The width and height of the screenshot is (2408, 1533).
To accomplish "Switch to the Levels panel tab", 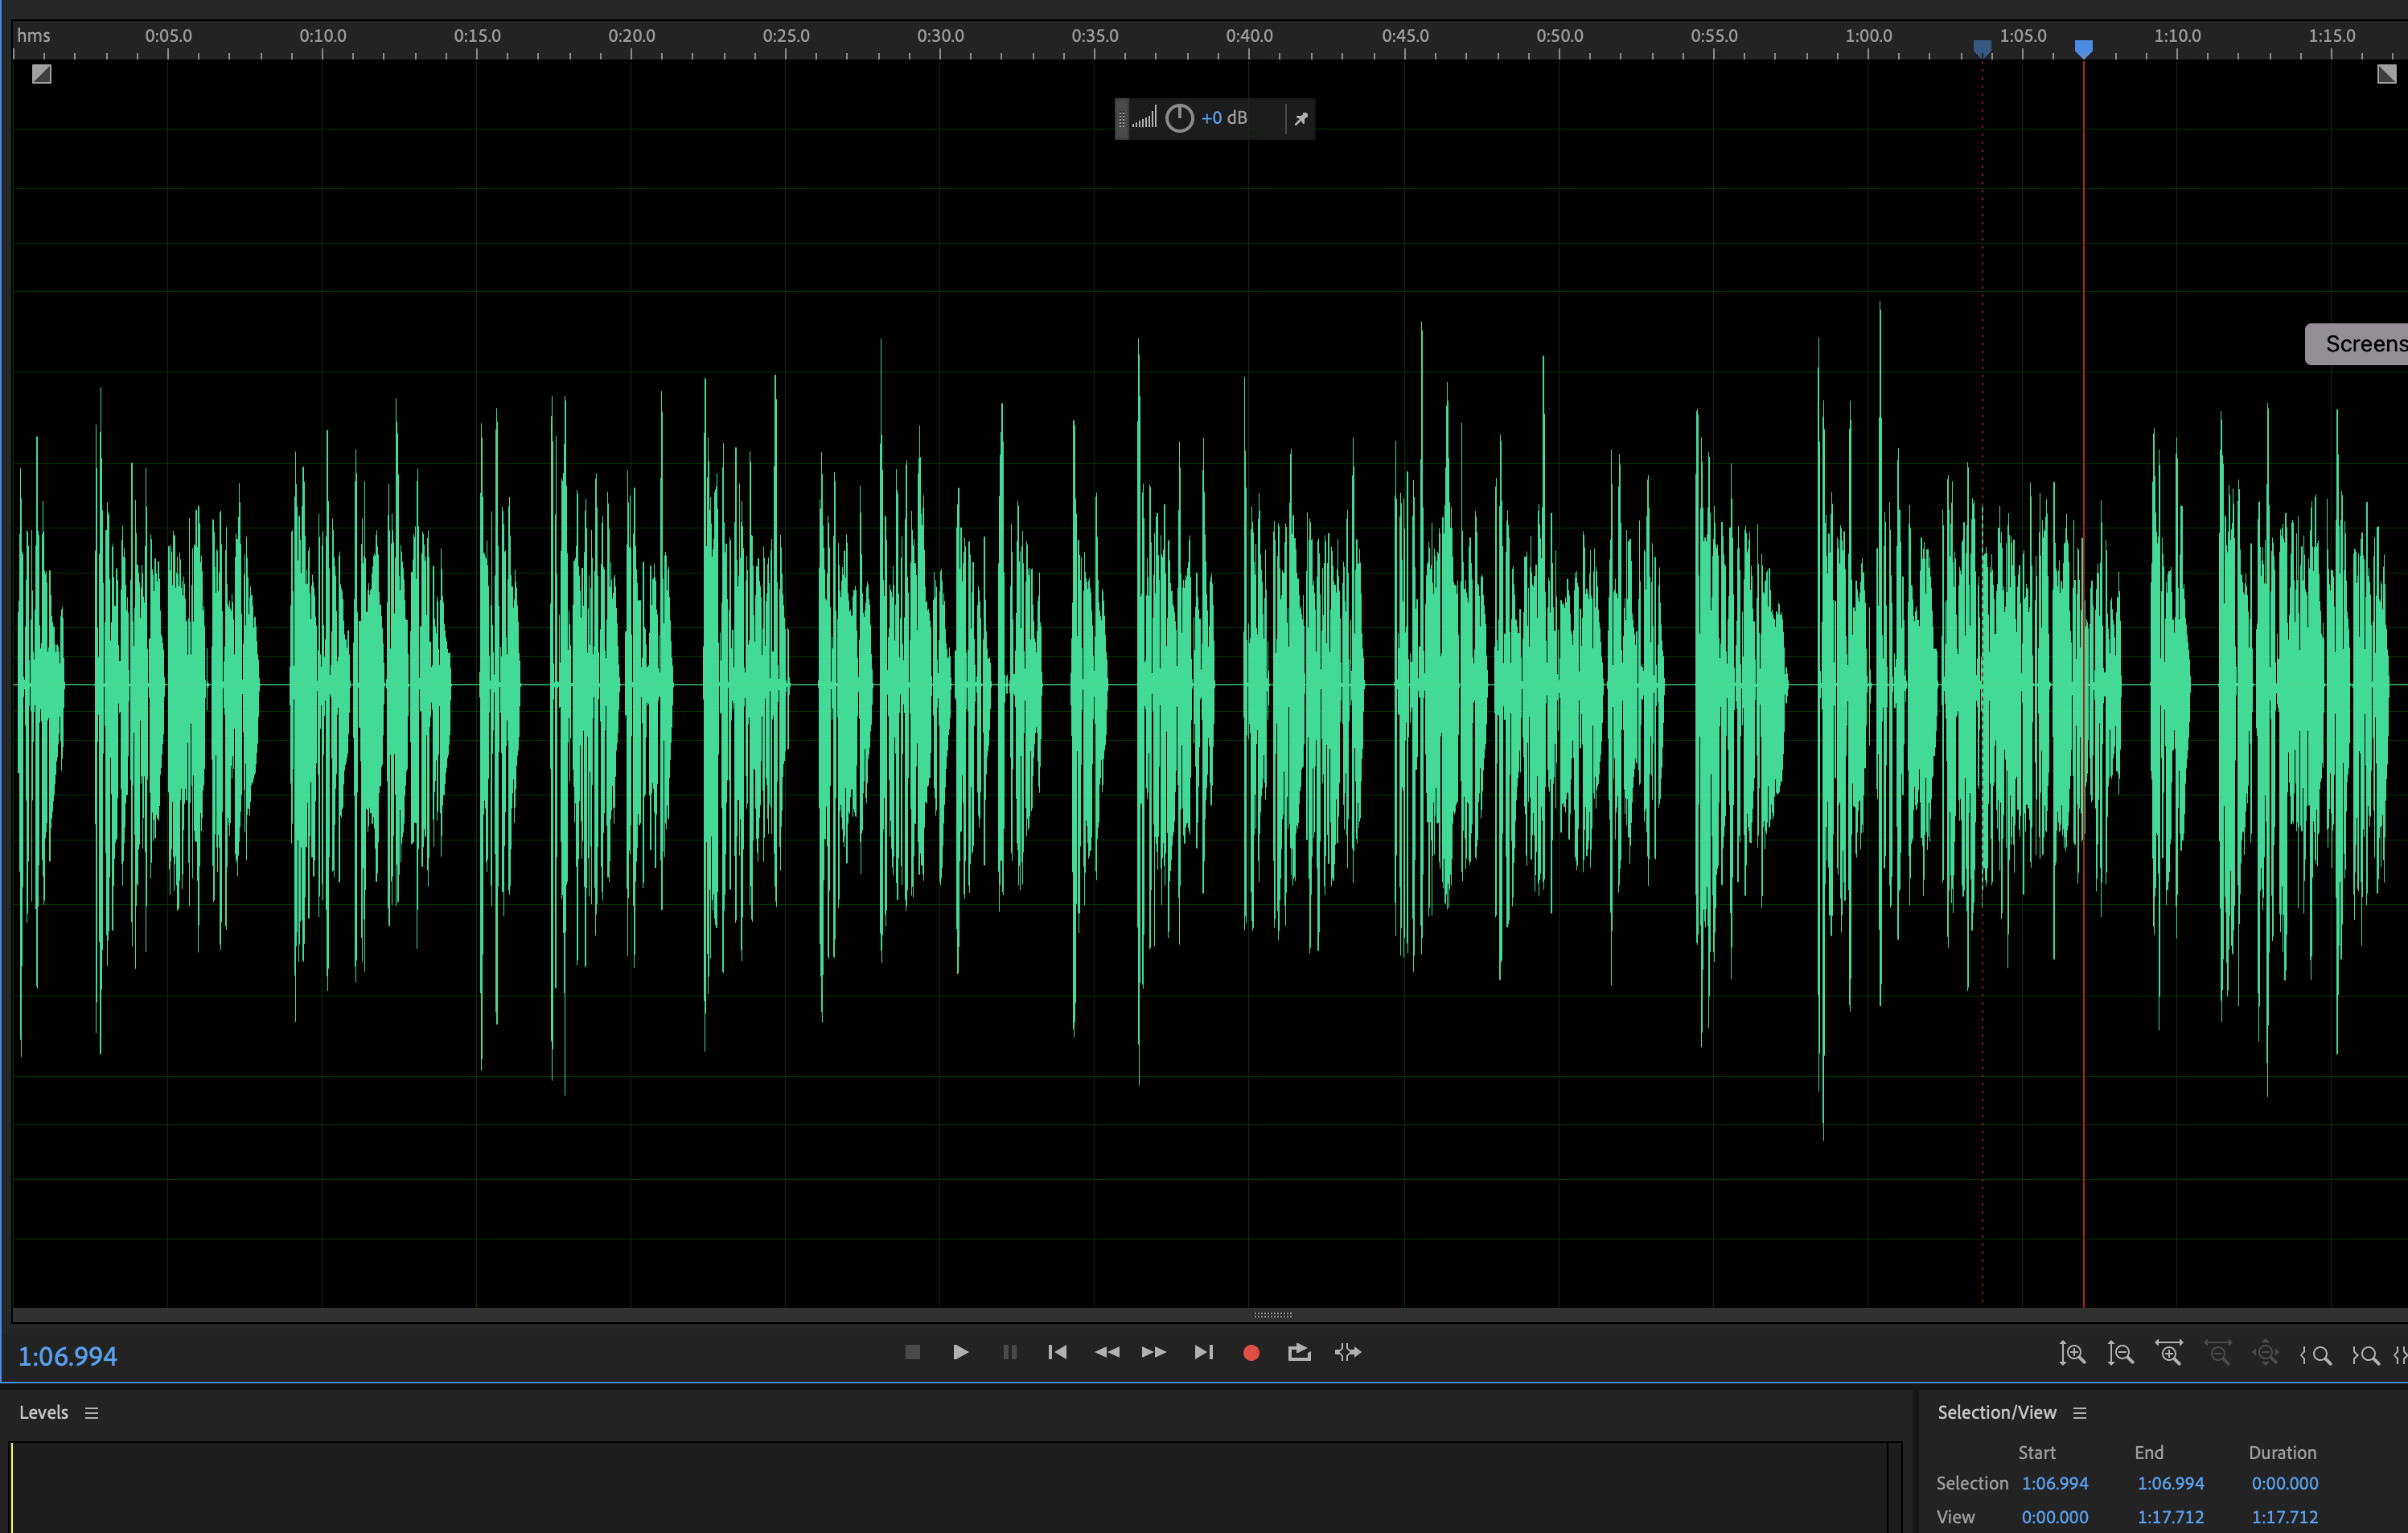I will point(44,1412).
